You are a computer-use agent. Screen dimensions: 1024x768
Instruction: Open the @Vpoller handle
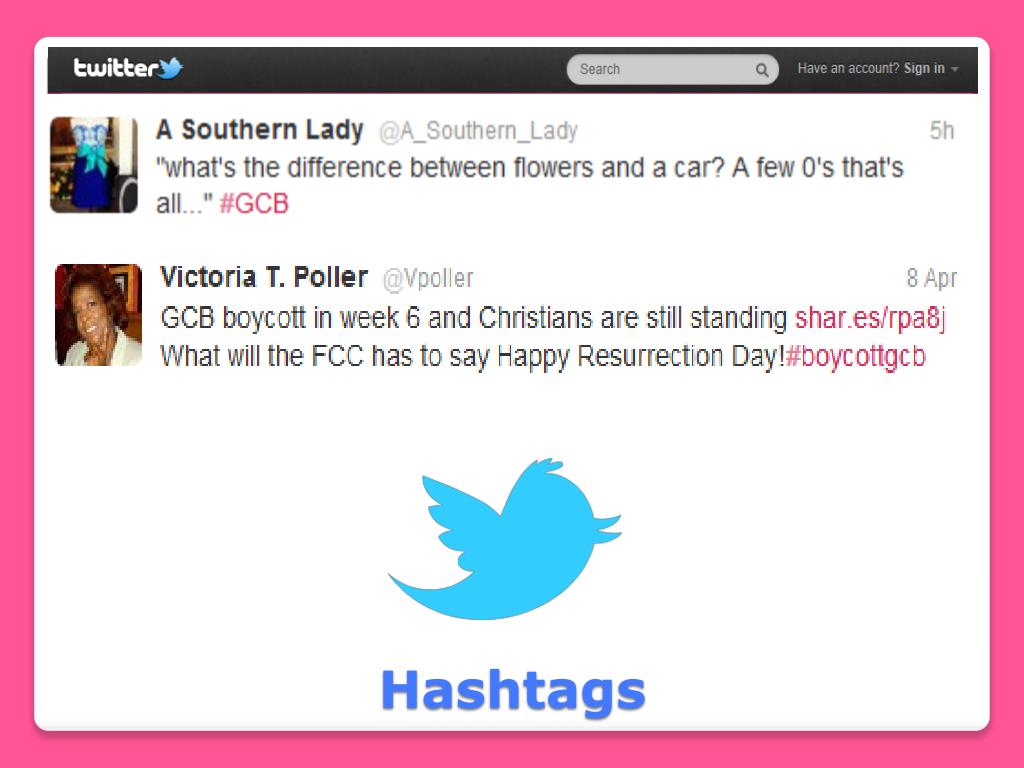[428, 279]
